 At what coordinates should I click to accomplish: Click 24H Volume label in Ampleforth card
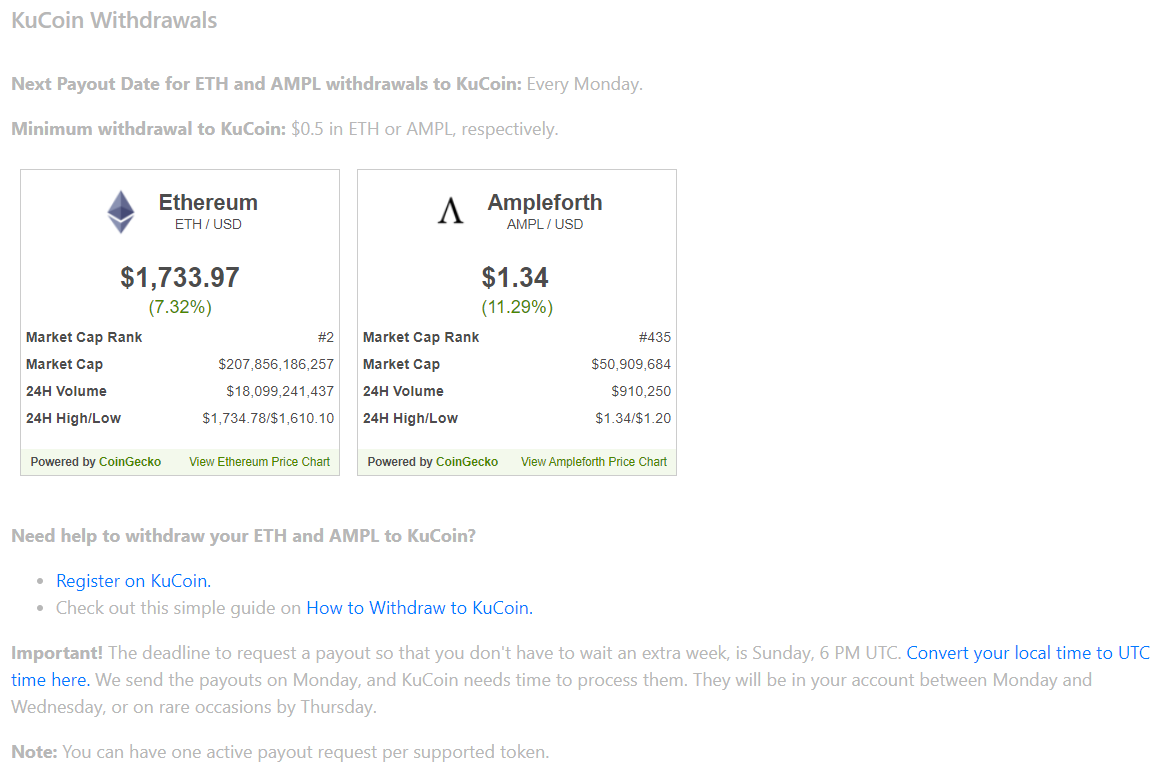click(x=403, y=391)
